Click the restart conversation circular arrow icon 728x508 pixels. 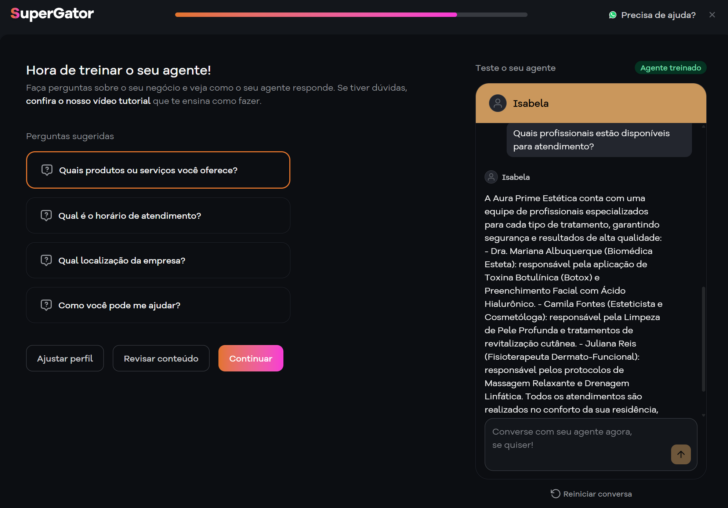pyautogui.click(x=555, y=494)
